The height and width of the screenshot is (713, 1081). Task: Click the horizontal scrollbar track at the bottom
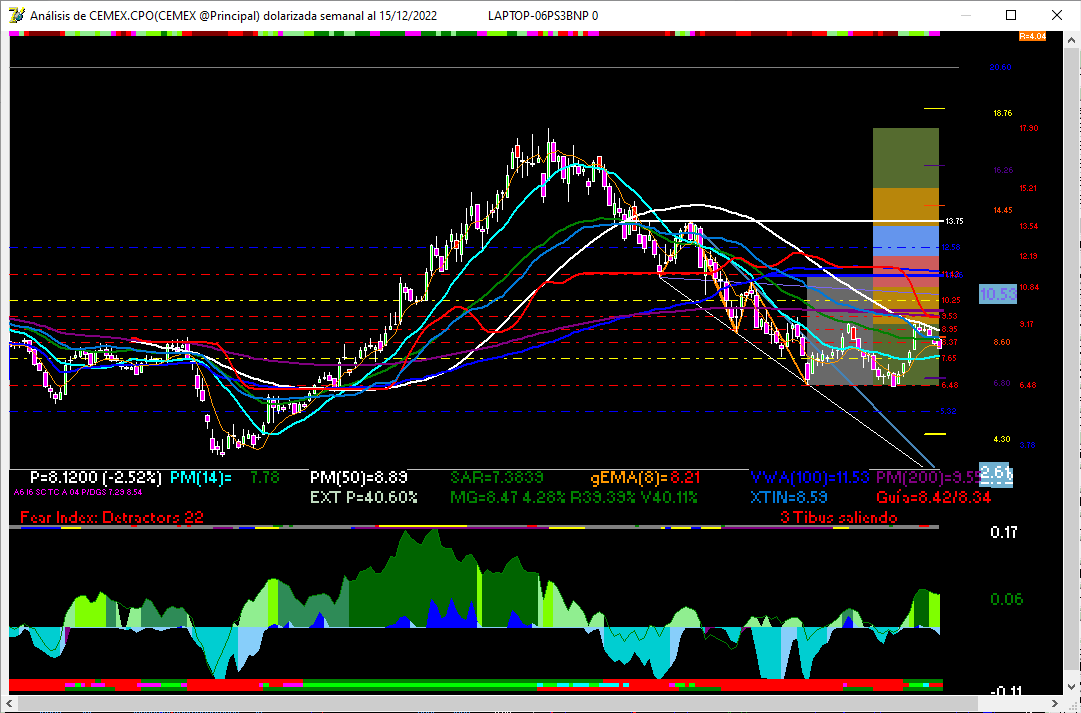pyautogui.click(x=532, y=703)
